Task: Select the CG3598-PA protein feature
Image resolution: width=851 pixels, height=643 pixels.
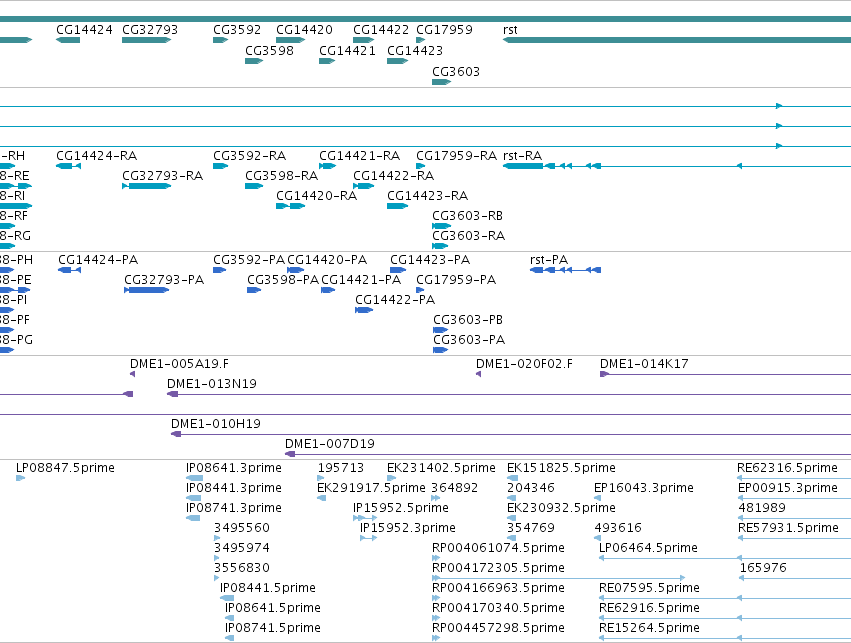Action: point(254,290)
